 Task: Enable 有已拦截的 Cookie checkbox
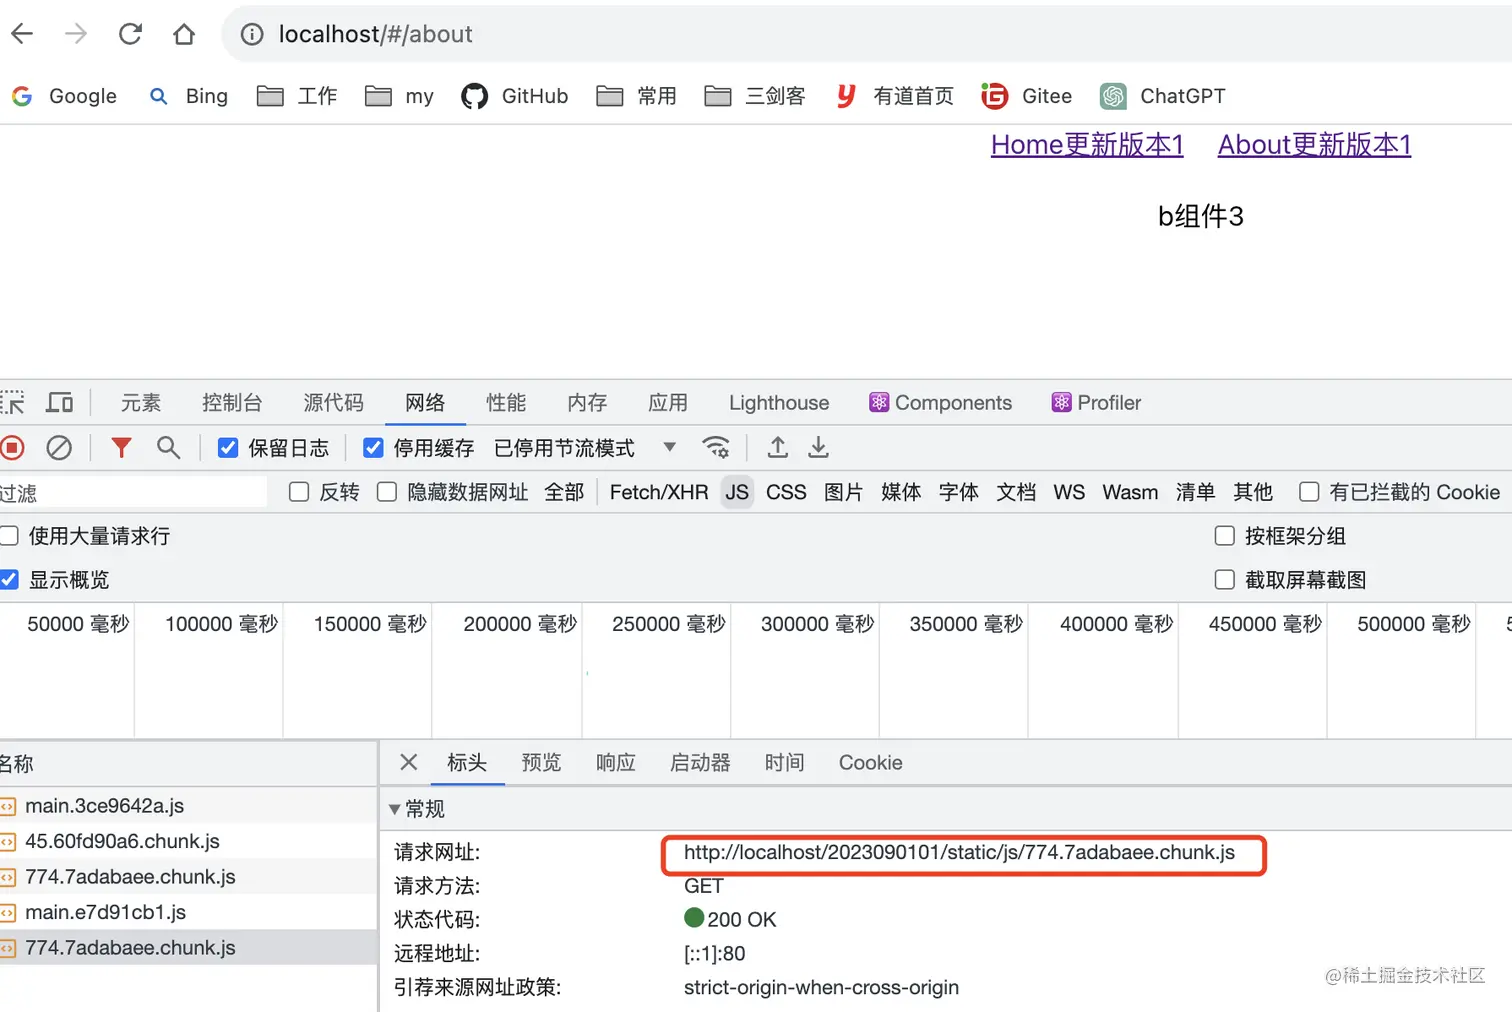[1309, 492]
